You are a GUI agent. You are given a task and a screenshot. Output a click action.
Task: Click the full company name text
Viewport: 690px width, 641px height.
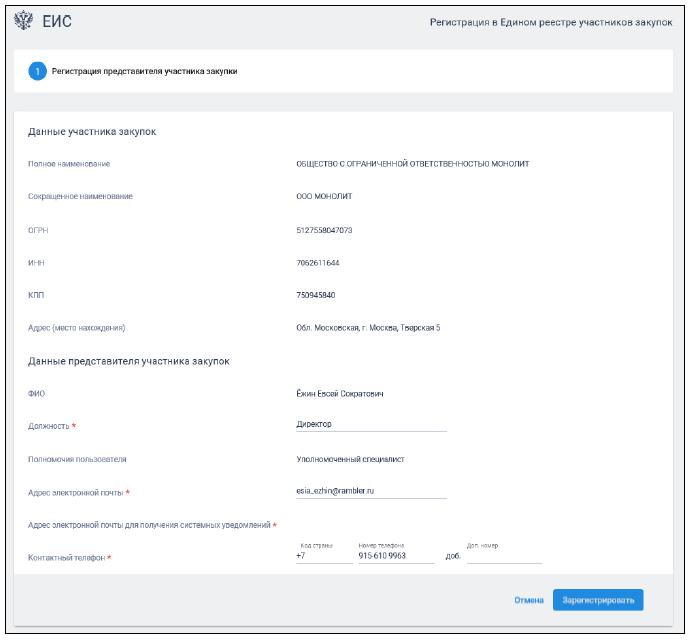(x=413, y=164)
